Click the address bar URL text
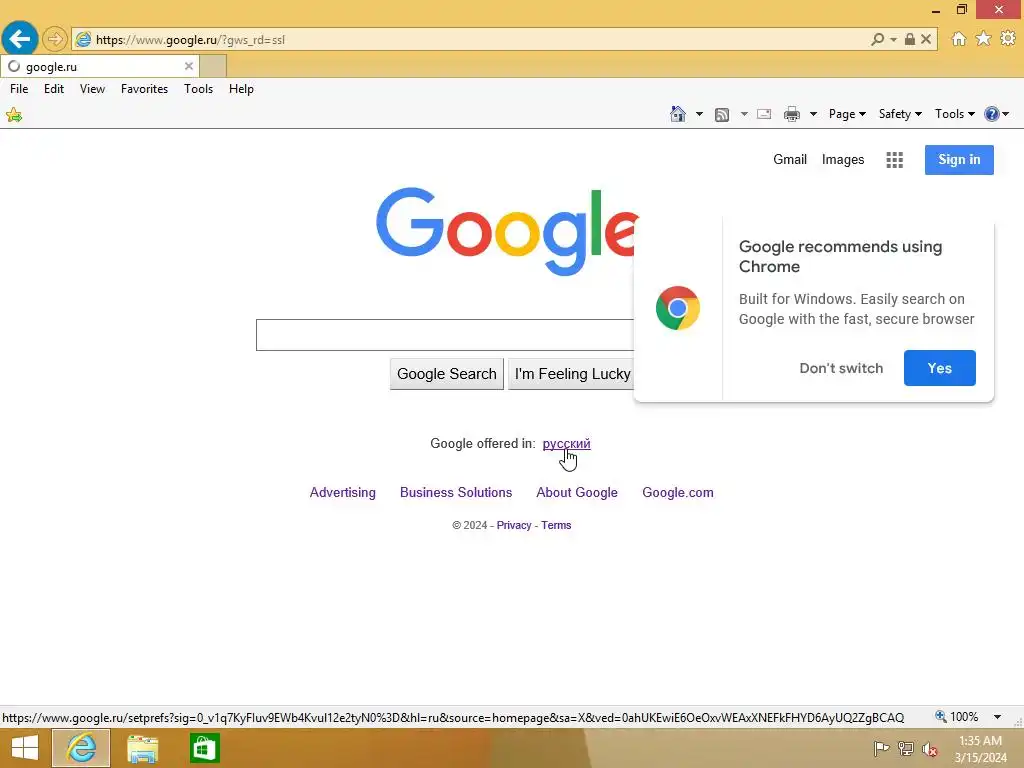 coord(190,40)
